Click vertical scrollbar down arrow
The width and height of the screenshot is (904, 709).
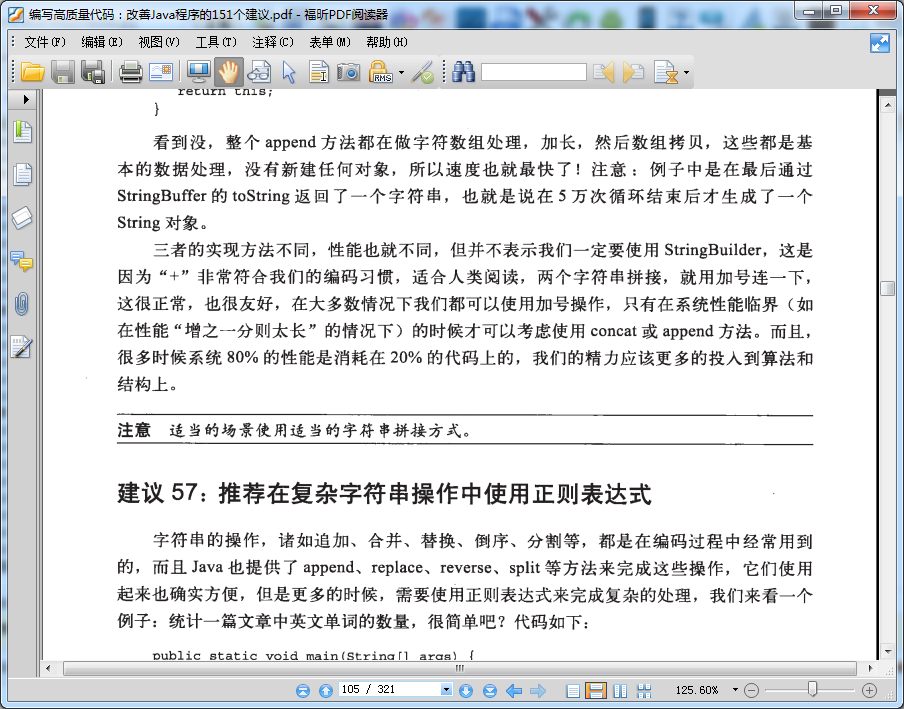pyautogui.click(x=887, y=651)
